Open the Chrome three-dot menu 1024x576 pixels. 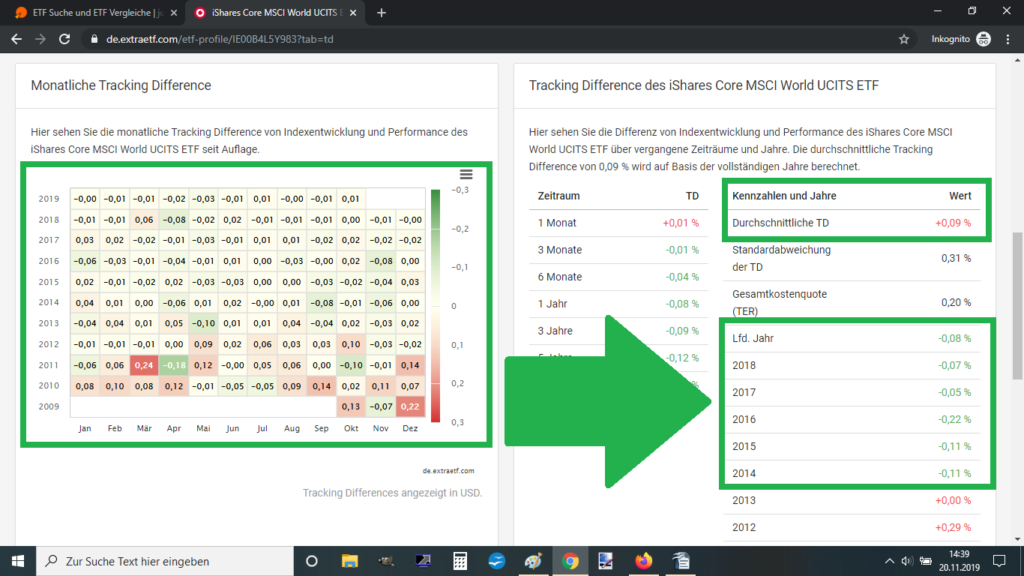[1008, 39]
